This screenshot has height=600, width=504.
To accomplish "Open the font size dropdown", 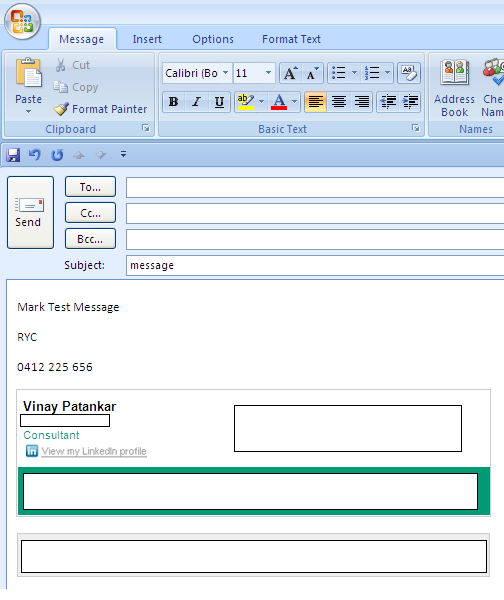I will click(268, 73).
